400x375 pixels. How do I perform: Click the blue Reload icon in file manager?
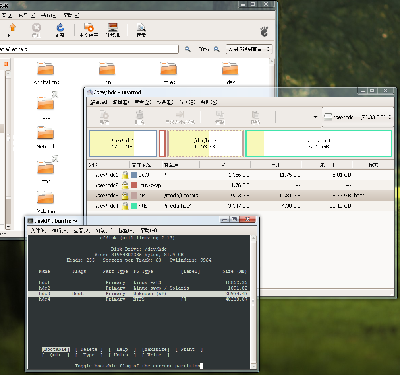(x=60, y=27)
